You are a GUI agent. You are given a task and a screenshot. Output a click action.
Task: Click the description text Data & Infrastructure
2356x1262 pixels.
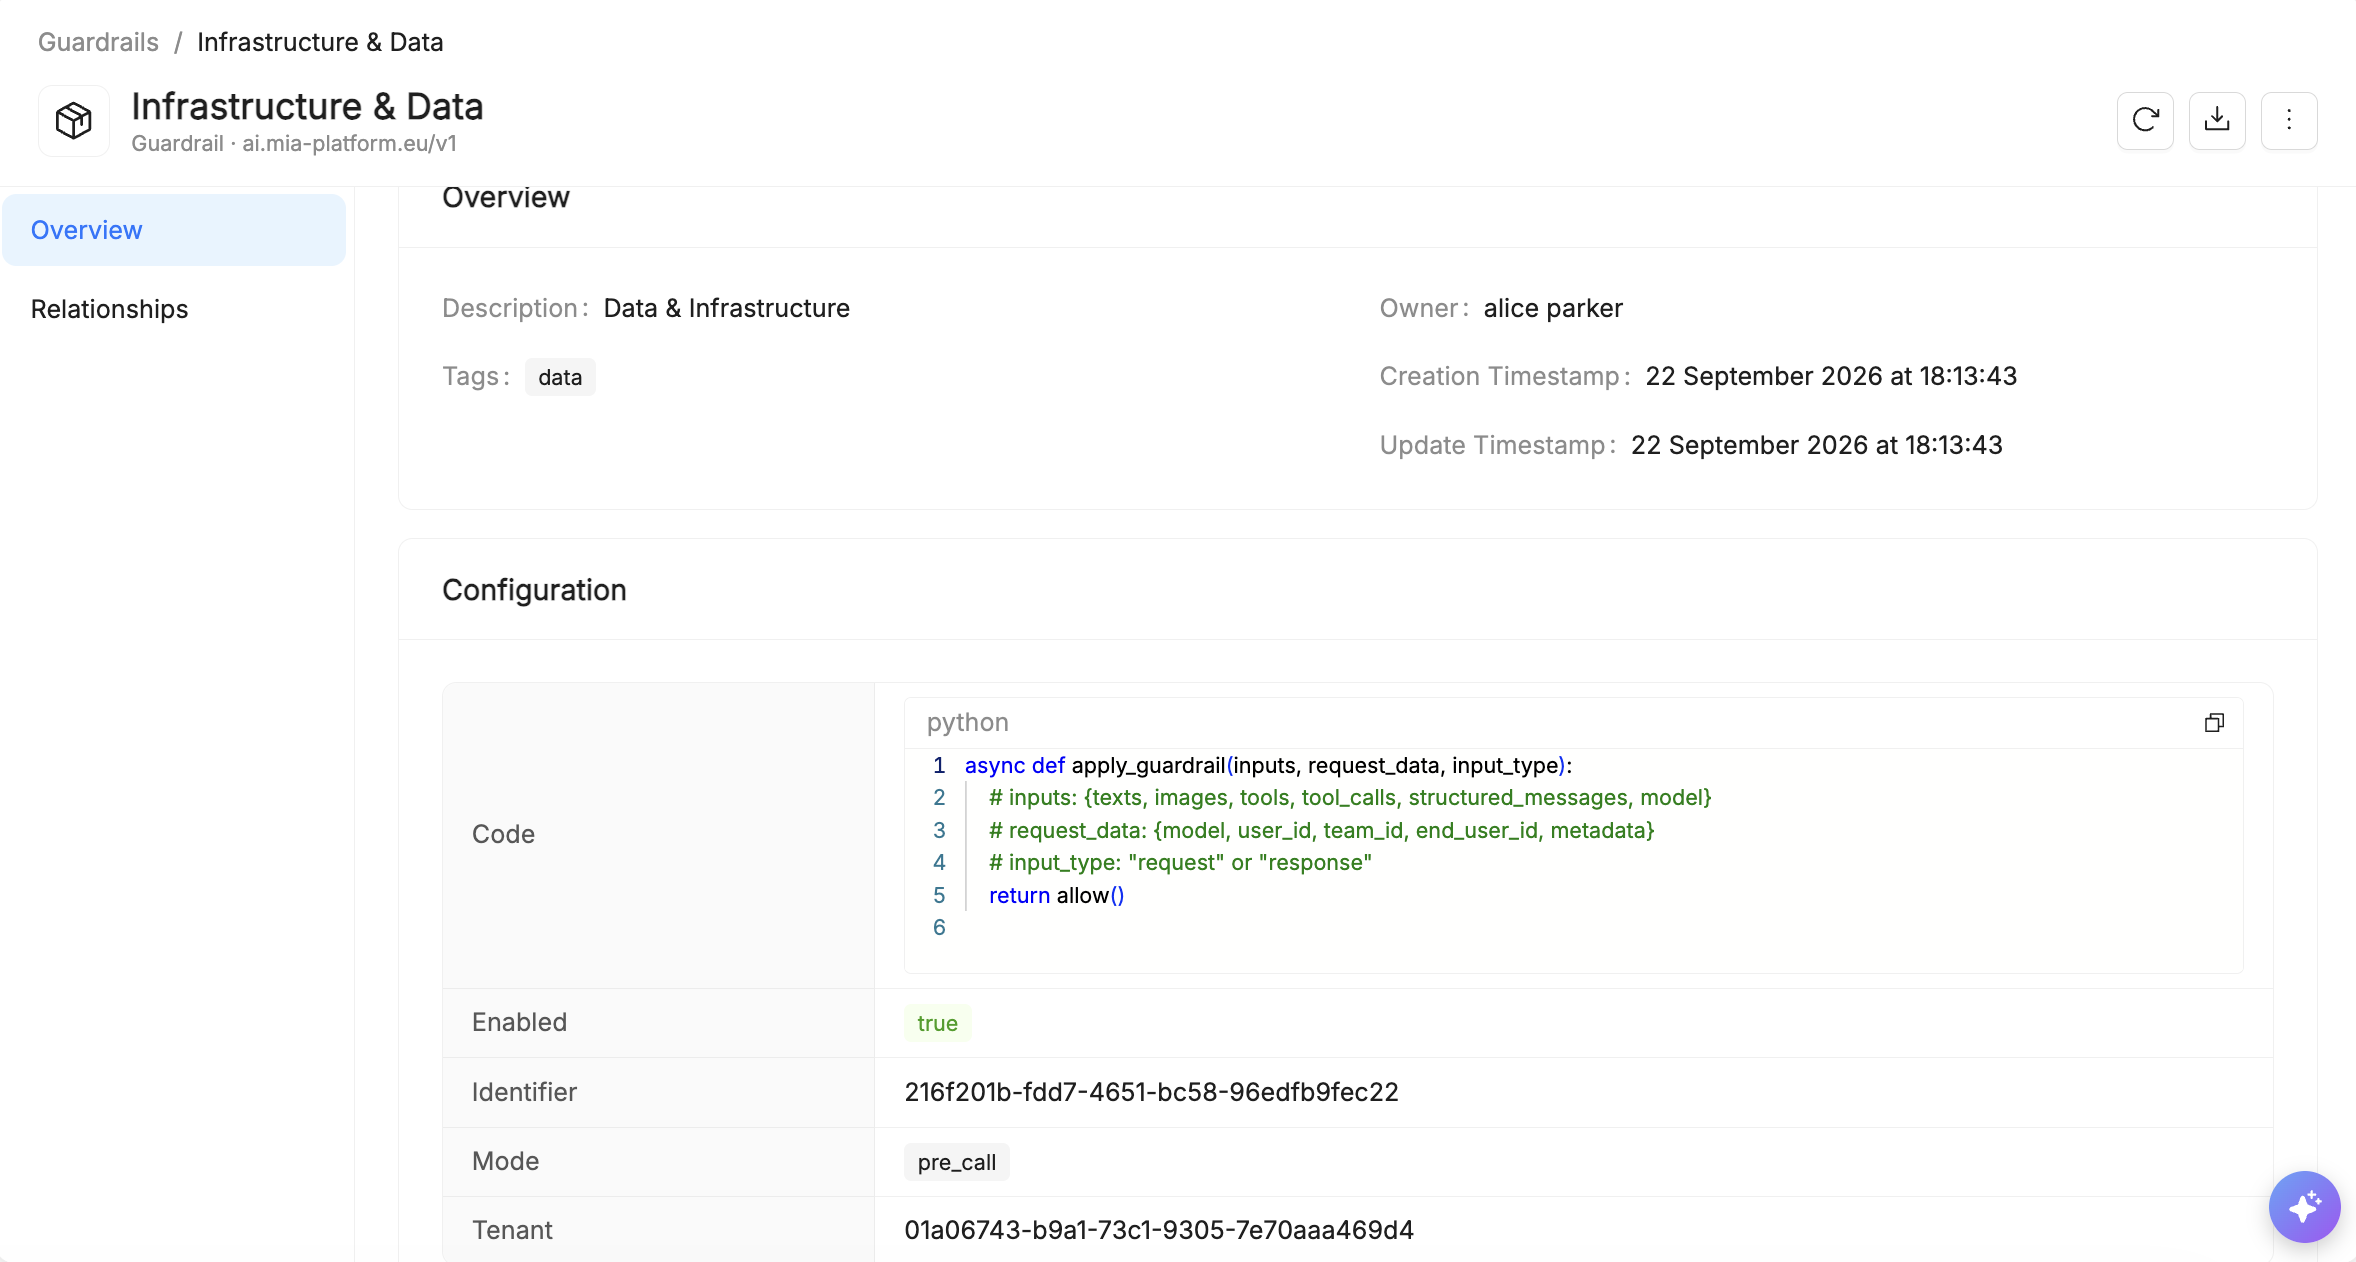tap(727, 308)
